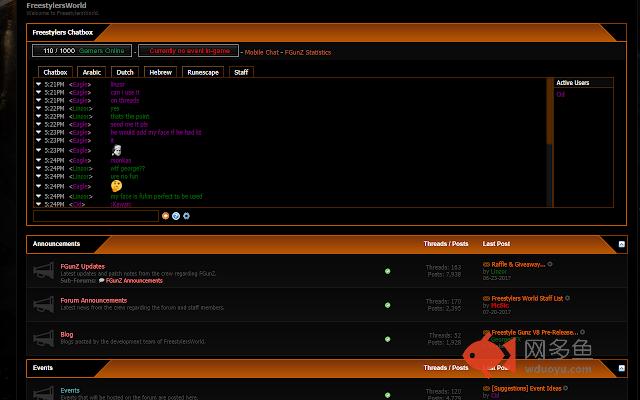This screenshot has height=400, width=640.
Task: Click the face emote image at 5:23PM
Action: pos(116,150)
